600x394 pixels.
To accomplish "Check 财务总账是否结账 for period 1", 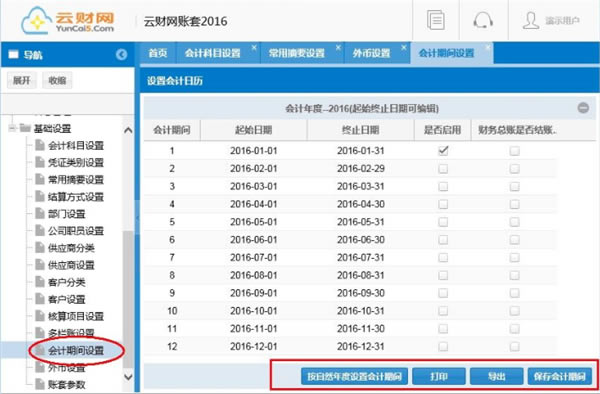I will tap(514, 151).
